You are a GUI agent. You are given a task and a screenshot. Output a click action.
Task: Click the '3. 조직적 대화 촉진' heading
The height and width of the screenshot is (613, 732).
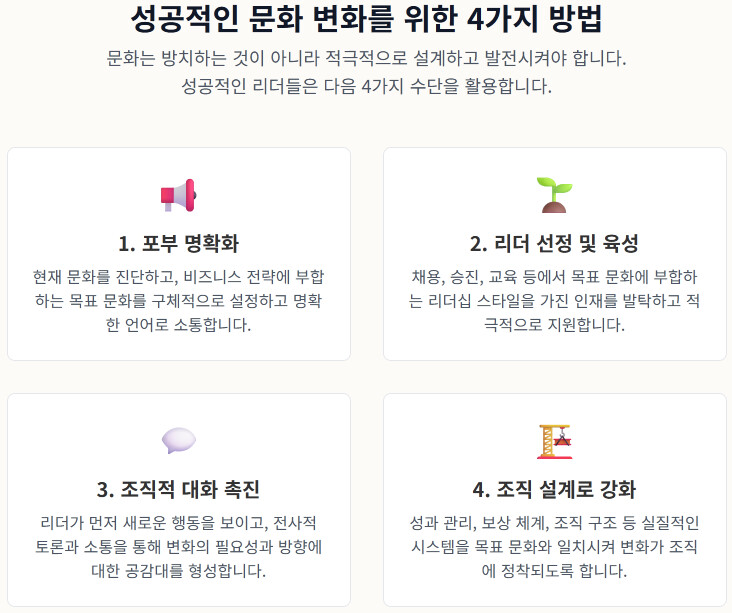[178, 490]
